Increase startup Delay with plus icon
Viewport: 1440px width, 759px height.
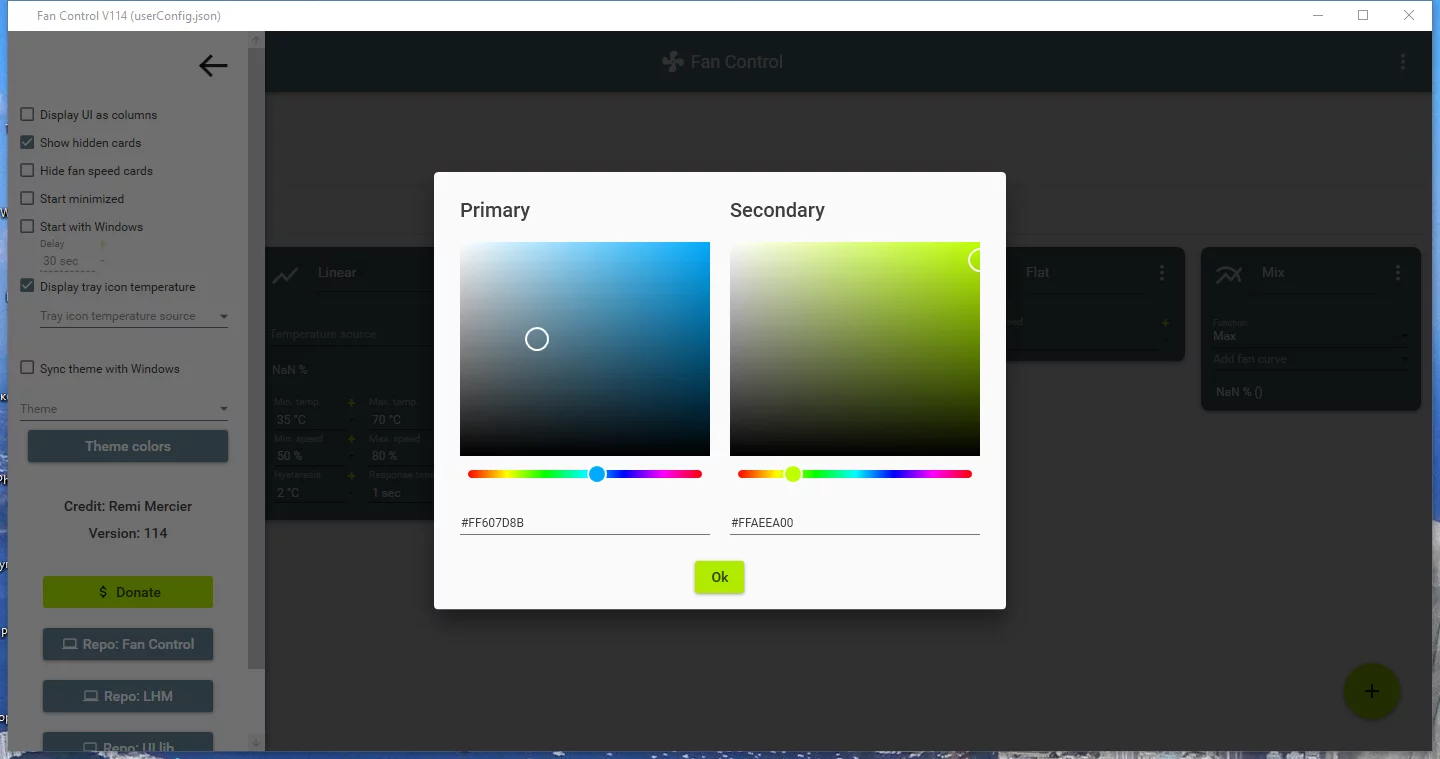tap(103, 243)
